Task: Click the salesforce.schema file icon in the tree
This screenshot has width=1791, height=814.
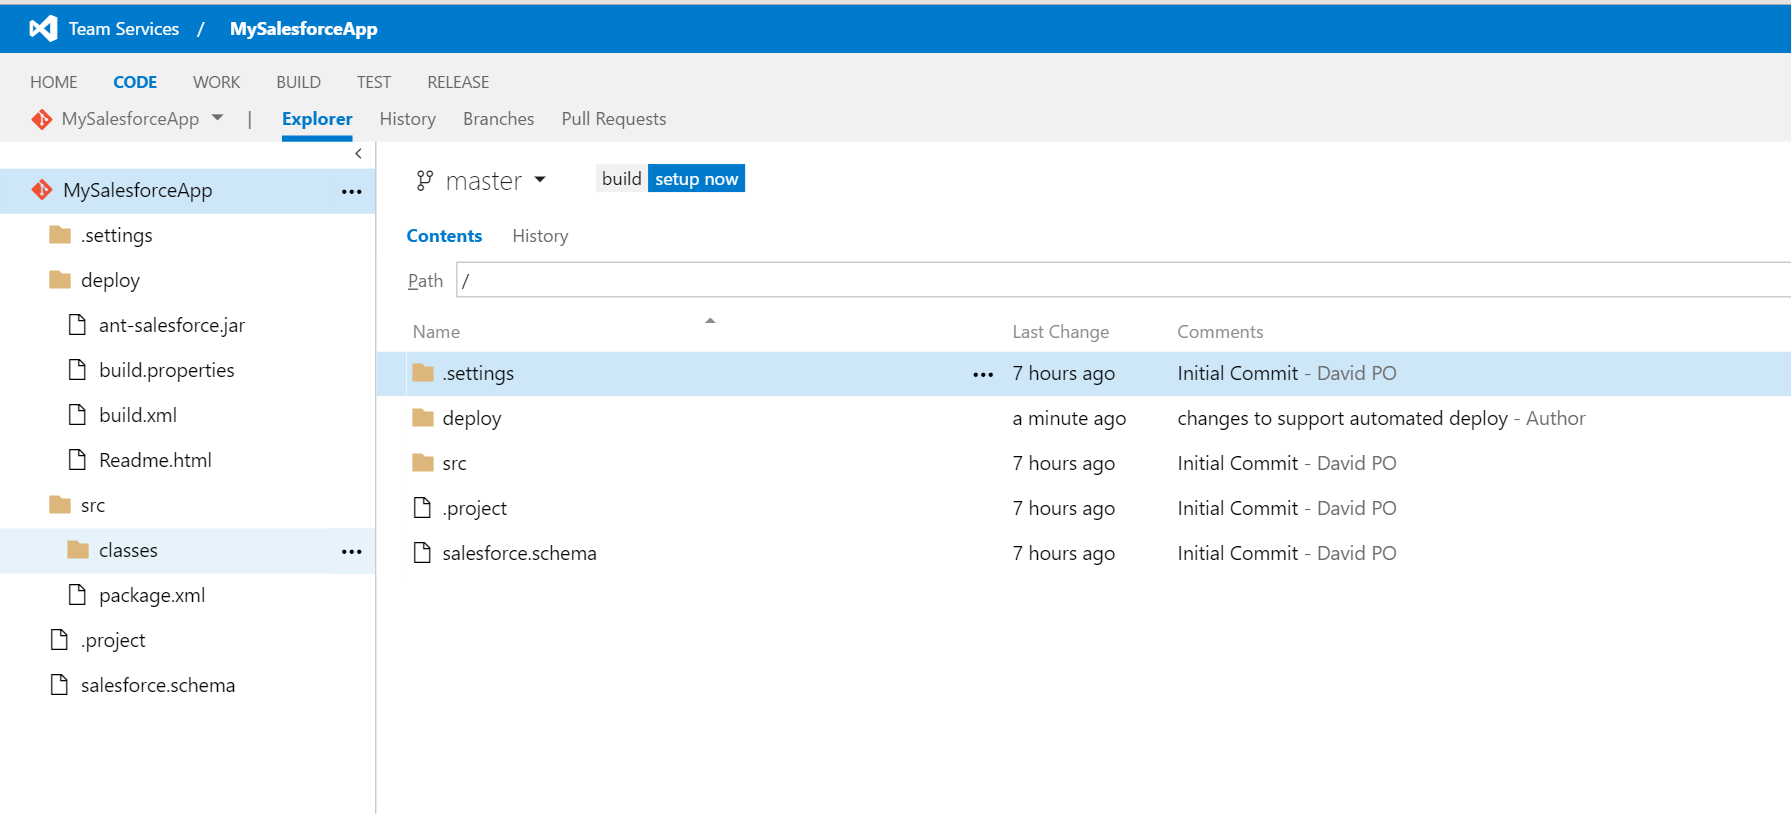Action: coord(59,684)
